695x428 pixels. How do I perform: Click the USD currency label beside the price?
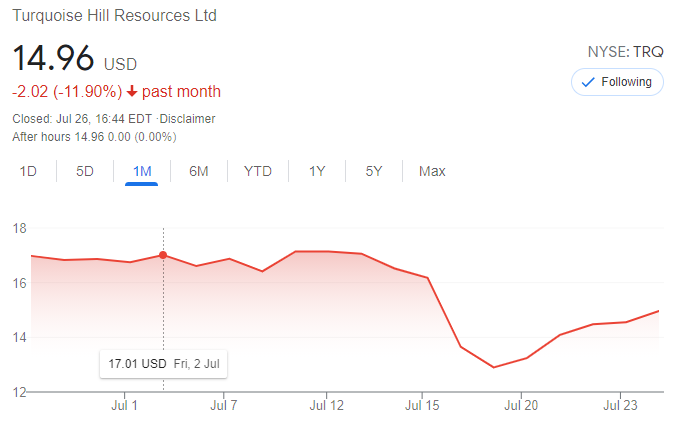120,64
